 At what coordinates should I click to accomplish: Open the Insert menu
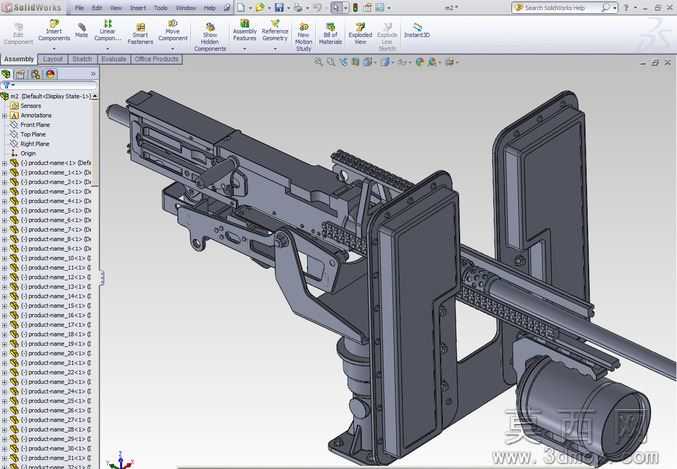[138, 8]
